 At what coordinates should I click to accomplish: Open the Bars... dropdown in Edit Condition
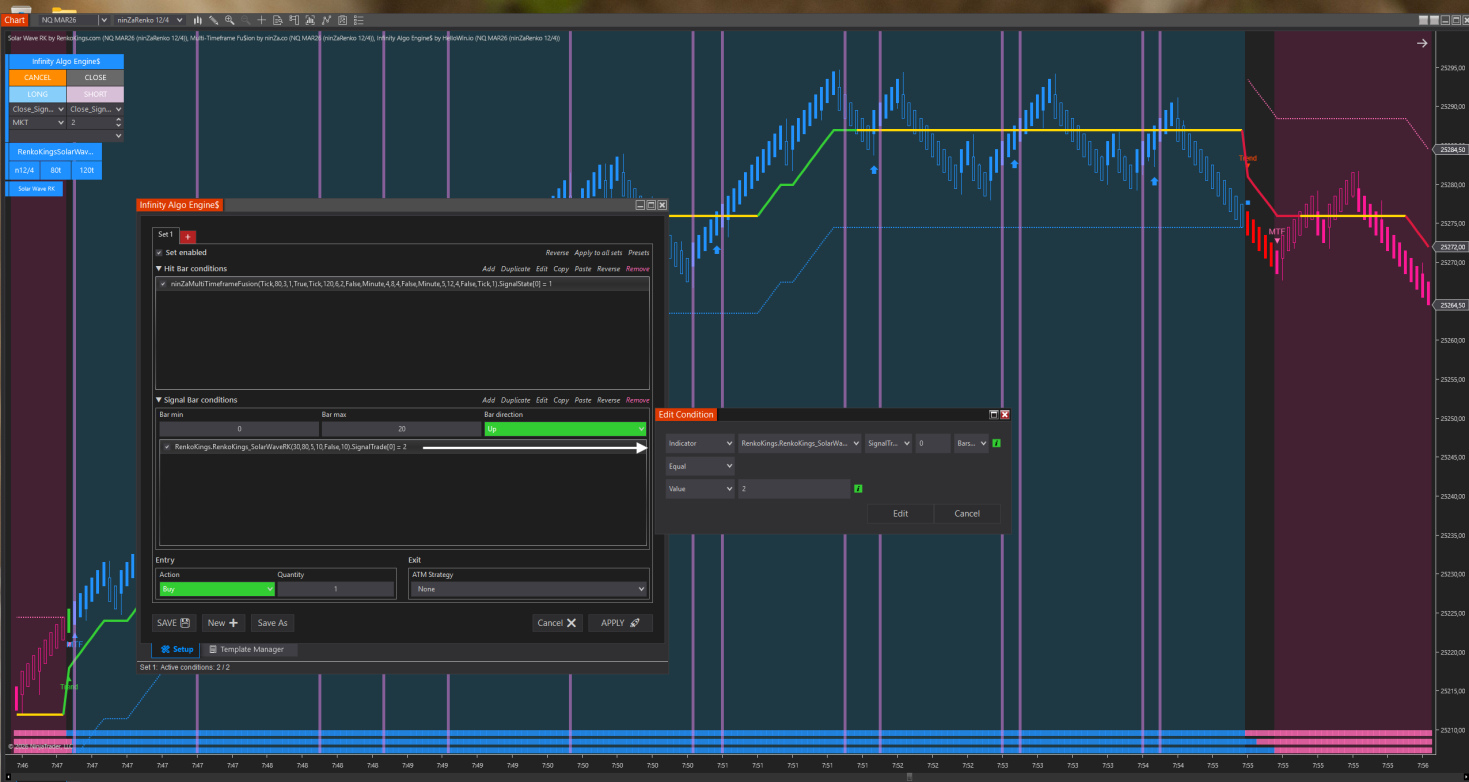(x=972, y=443)
